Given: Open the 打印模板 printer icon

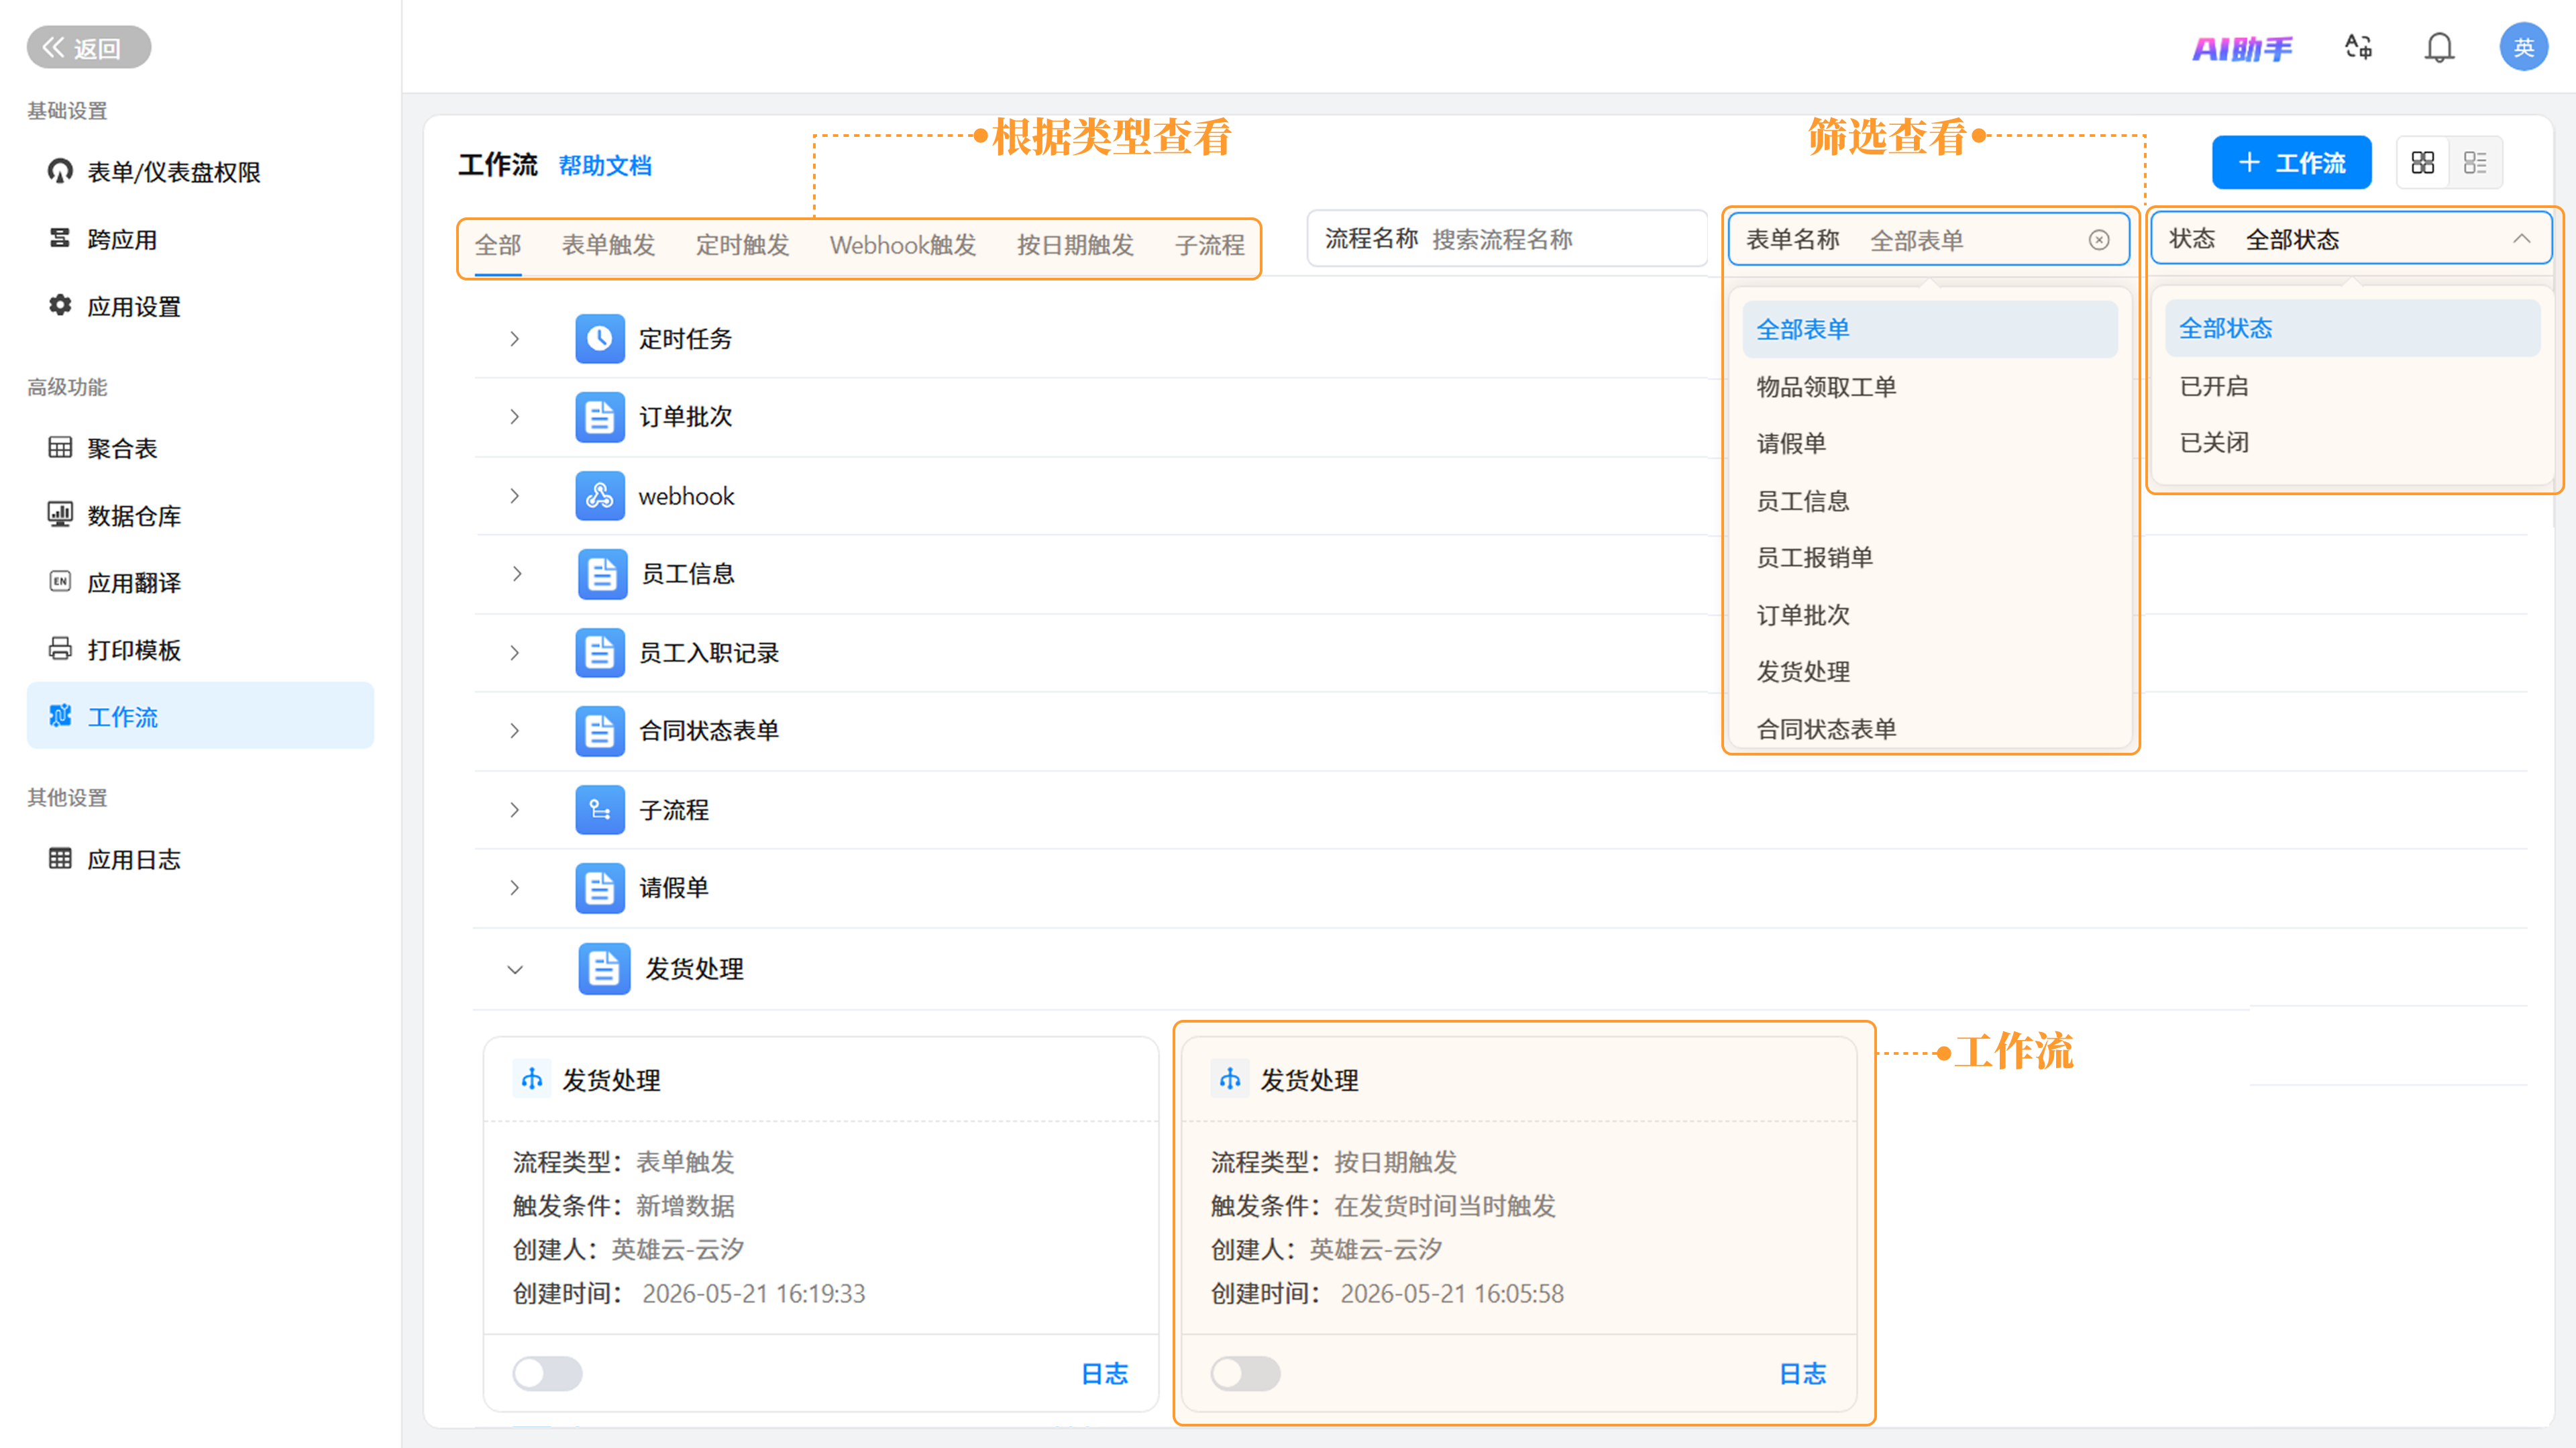Looking at the screenshot, I should click(x=60, y=648).
